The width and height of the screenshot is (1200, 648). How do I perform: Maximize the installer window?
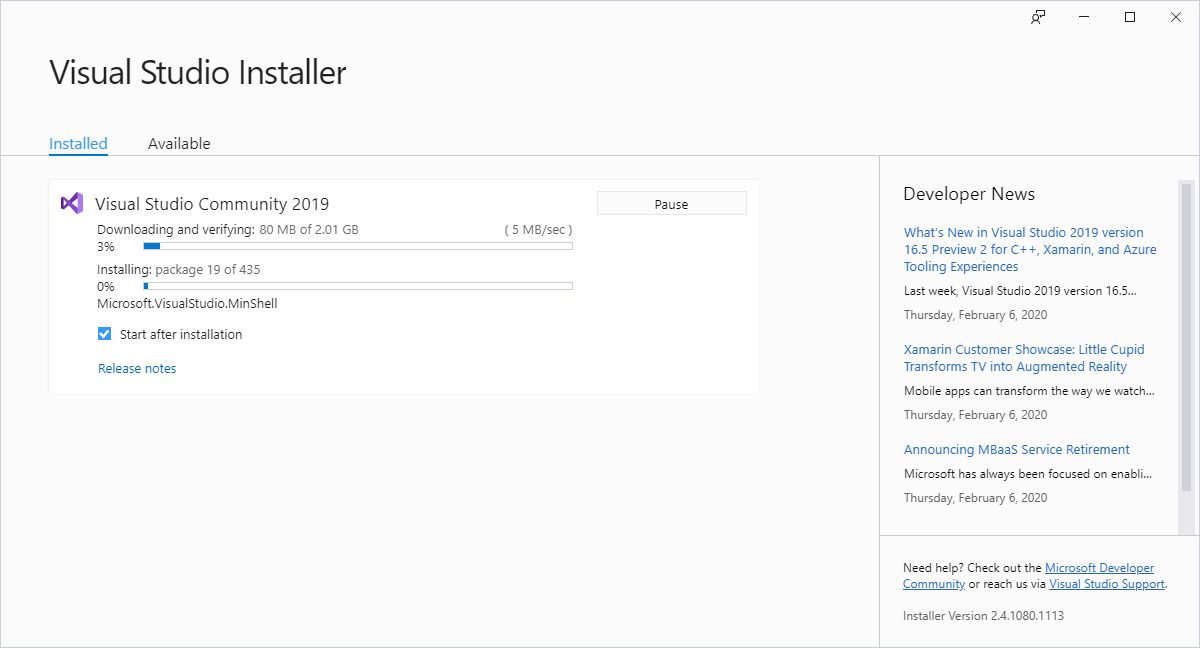click(1130, 17)
